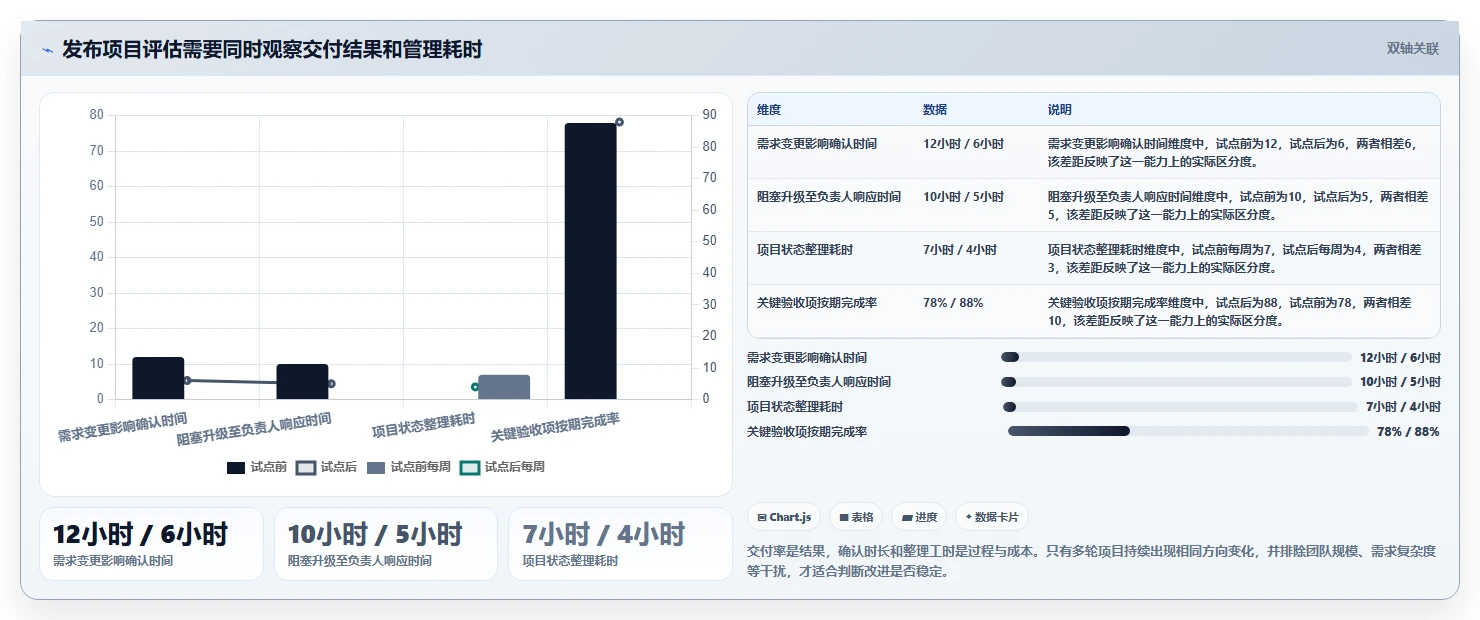1480x620 pixels.
Task: Click the progress bar for 阻塞升级至负责人响应时间
Action: coord(1176,382)
